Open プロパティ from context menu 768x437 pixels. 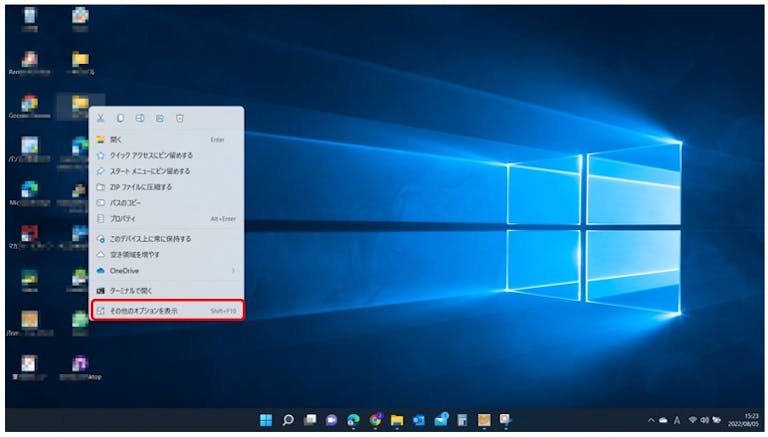tap(167, 218)
